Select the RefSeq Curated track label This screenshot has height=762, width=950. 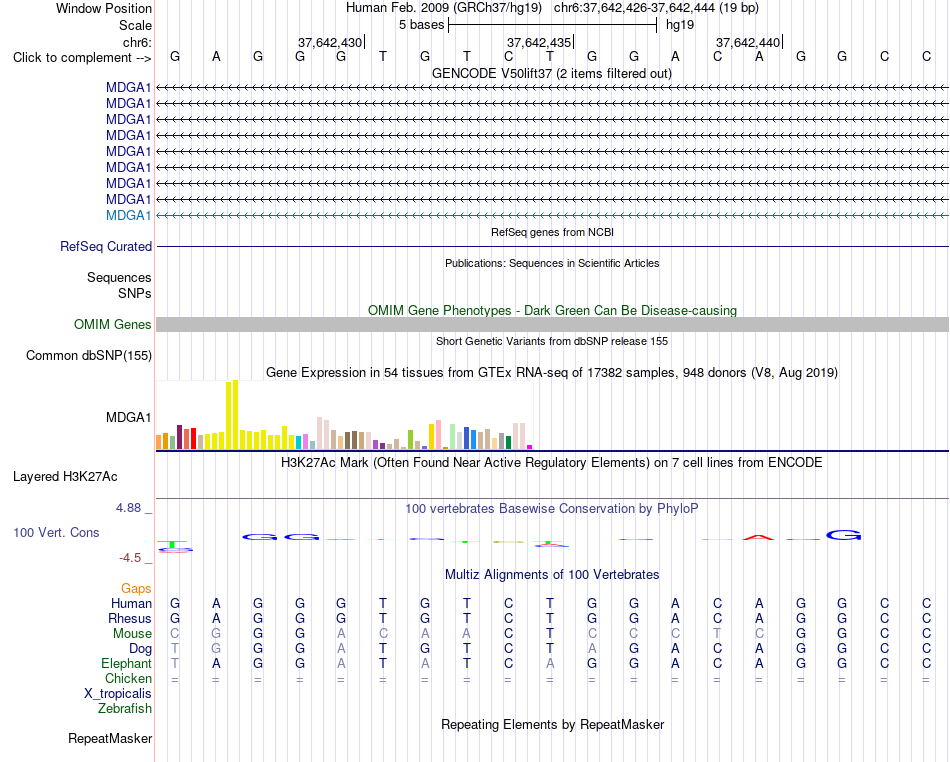106,247
